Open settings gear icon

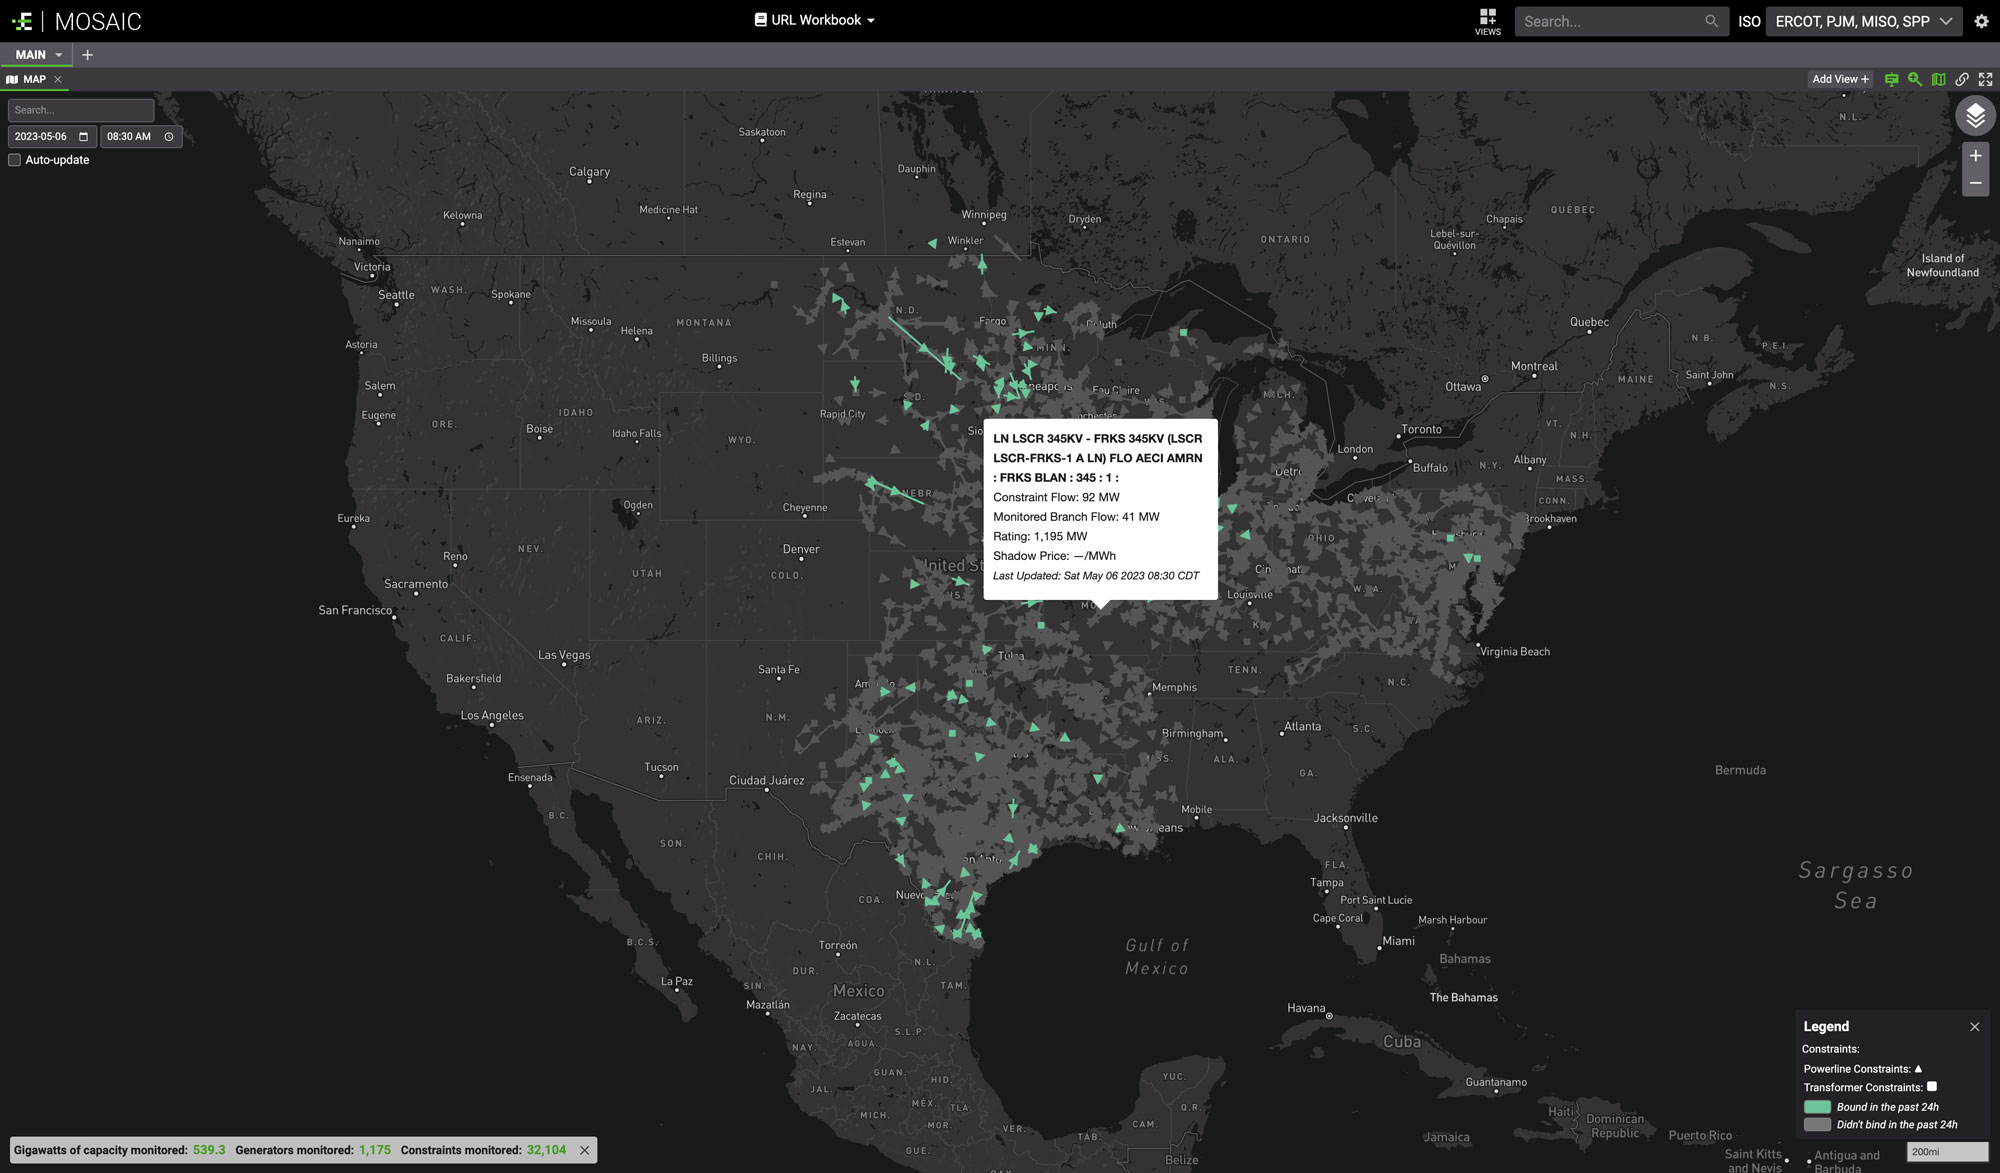(1981, 21)
